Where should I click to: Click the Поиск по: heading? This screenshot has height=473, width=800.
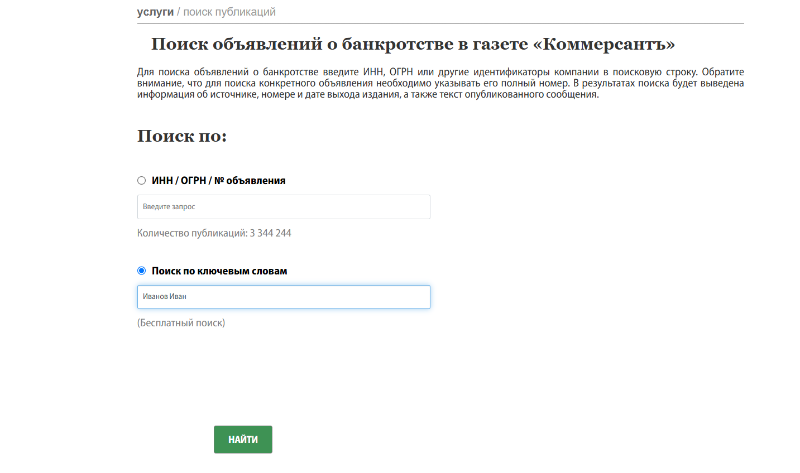(x=182, y=136)
